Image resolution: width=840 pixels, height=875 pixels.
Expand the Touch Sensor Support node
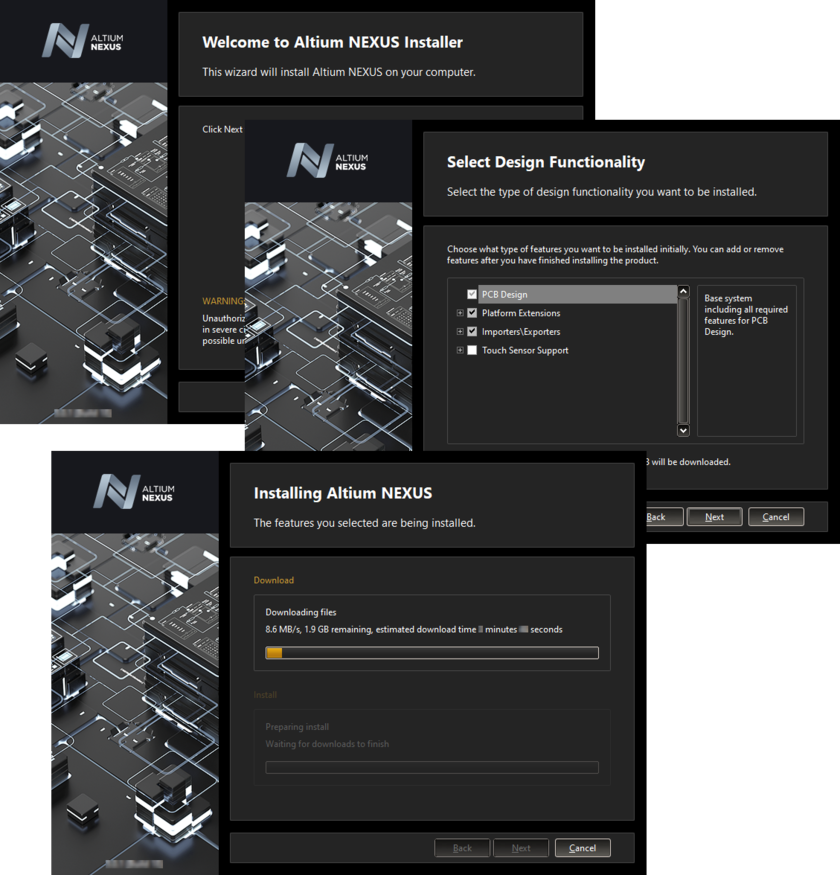coord(458,350)
